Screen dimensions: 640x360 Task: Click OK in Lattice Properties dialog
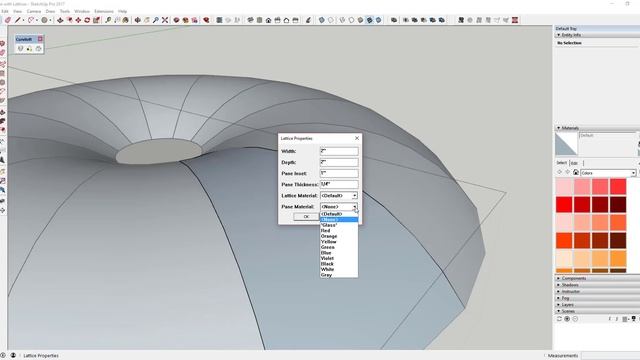coord(306,217)
